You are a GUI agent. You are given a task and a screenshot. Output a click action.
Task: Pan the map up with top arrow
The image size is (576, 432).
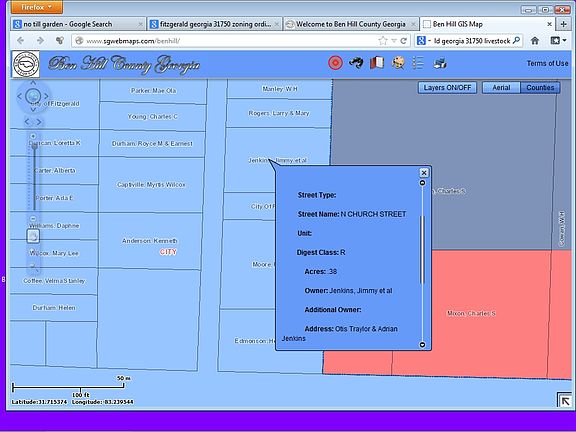coord(33,83)
